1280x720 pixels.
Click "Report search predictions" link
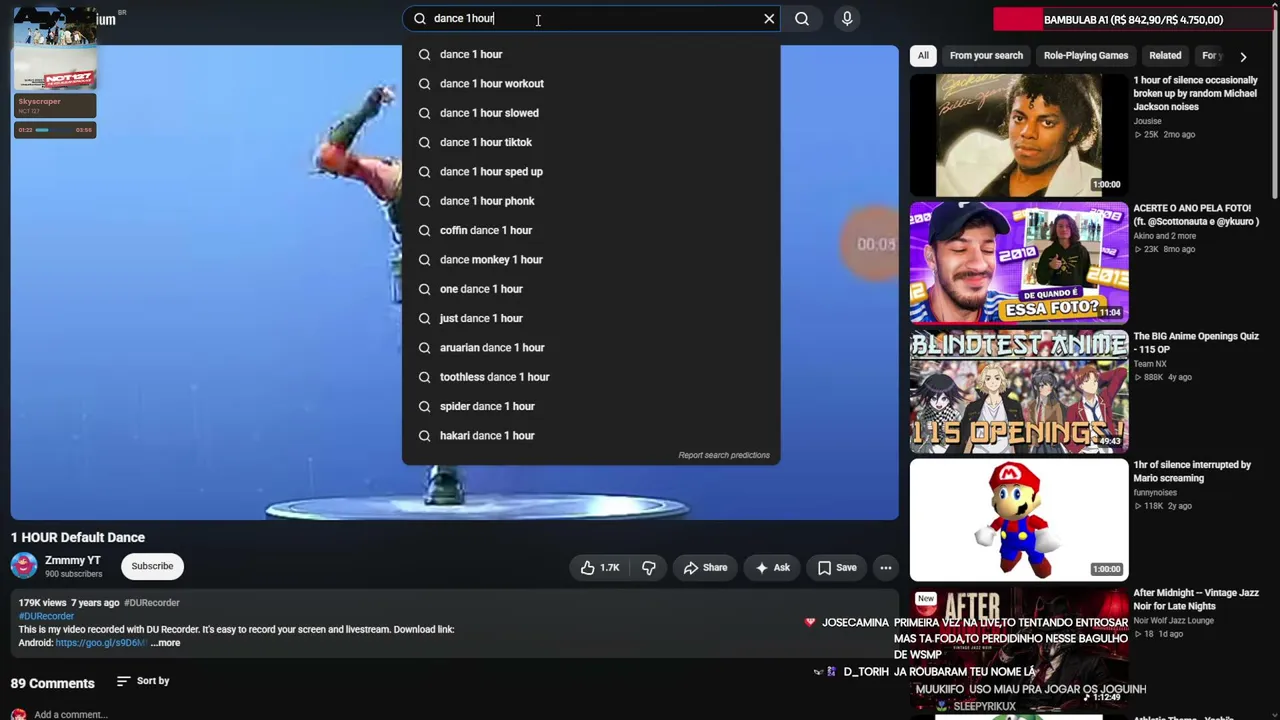724,455
